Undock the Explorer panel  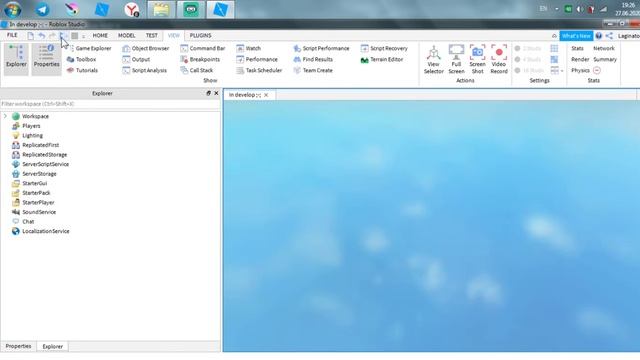pos(209,93)
